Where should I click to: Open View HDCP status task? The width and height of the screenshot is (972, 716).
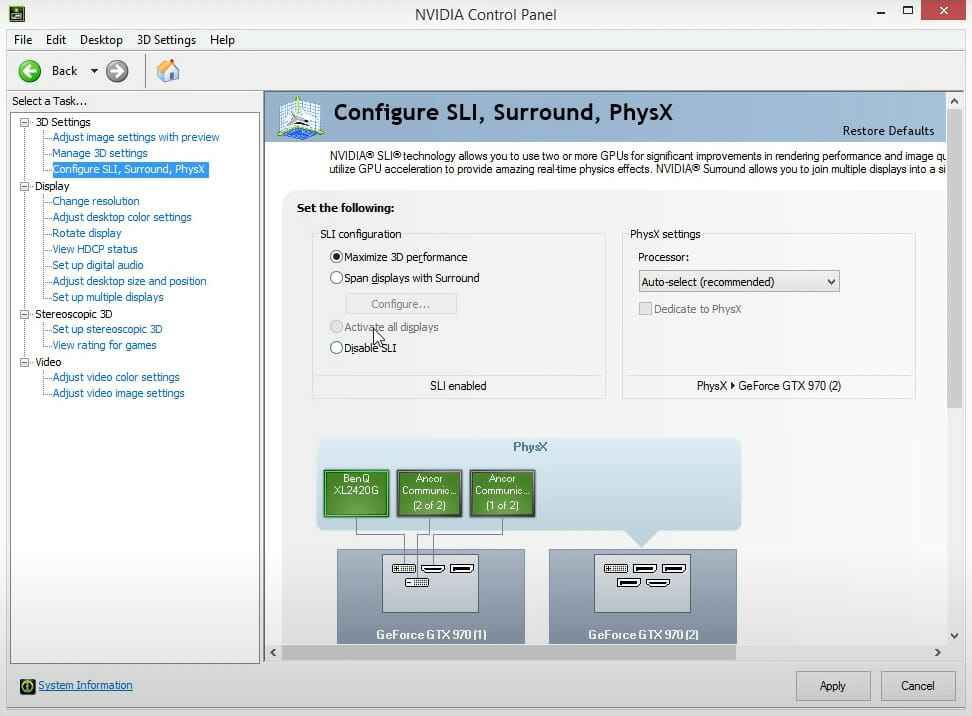tap(95, 249)
